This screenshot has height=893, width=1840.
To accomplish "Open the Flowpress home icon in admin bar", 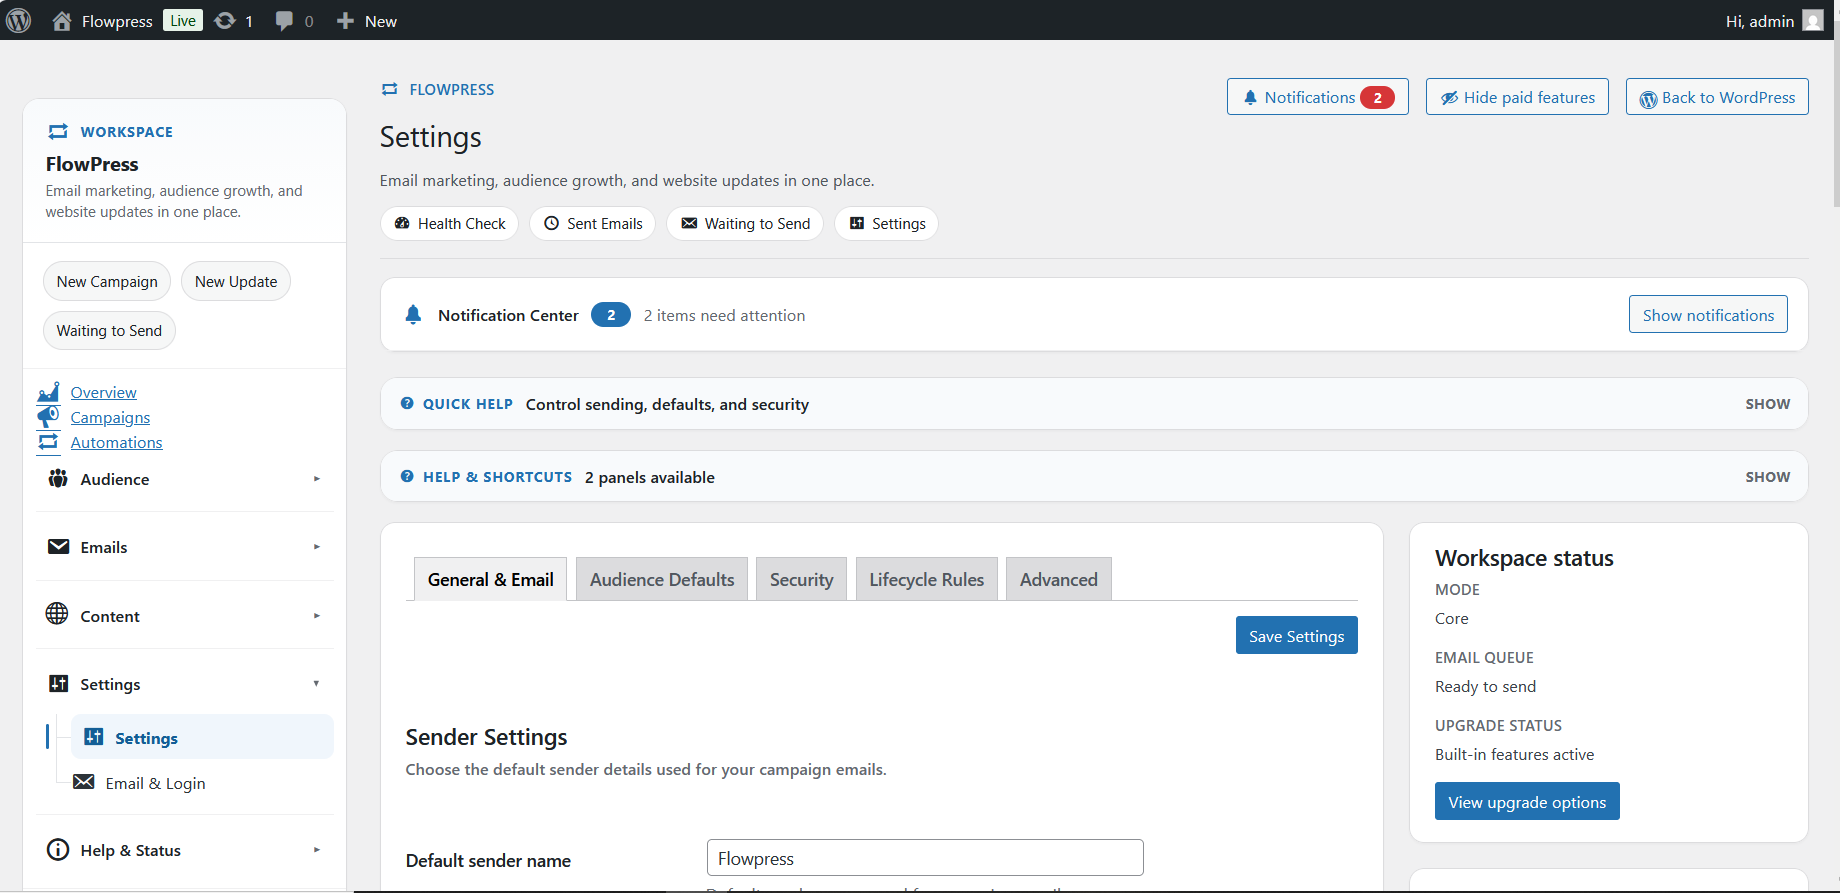I will (62, 21).
